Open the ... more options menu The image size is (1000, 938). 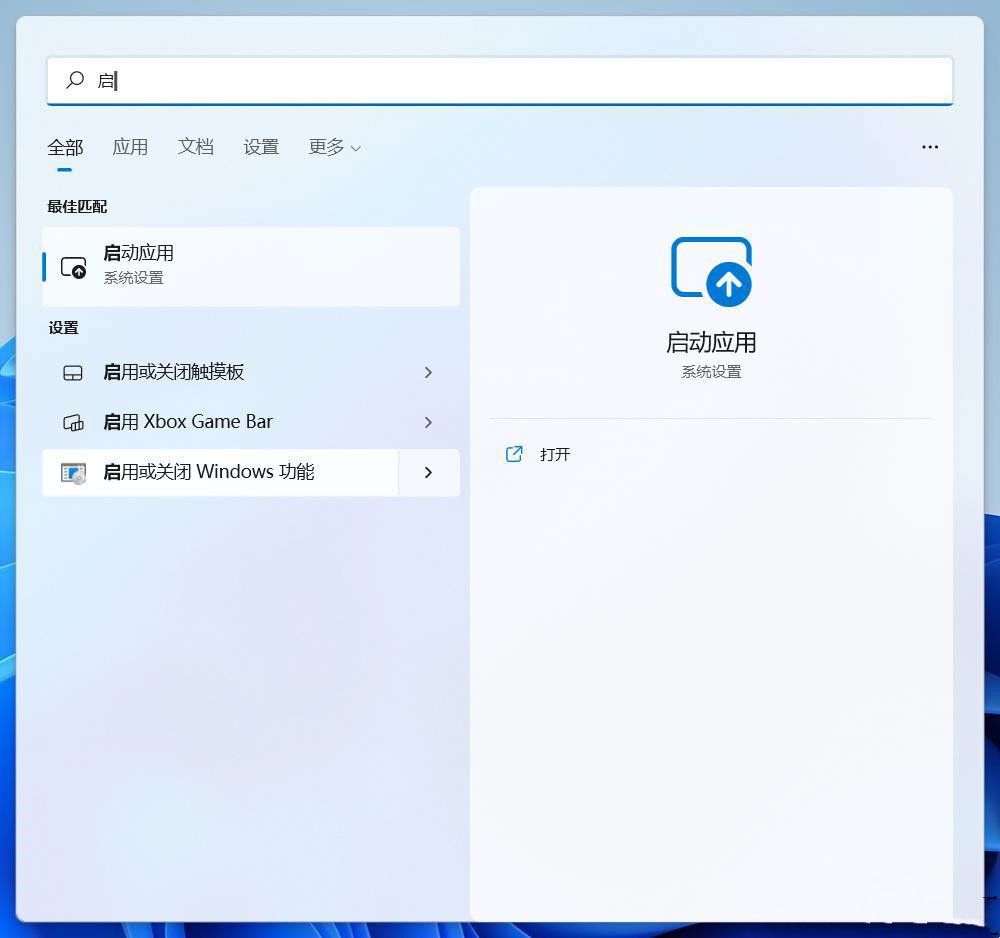[x=930, y=147]
